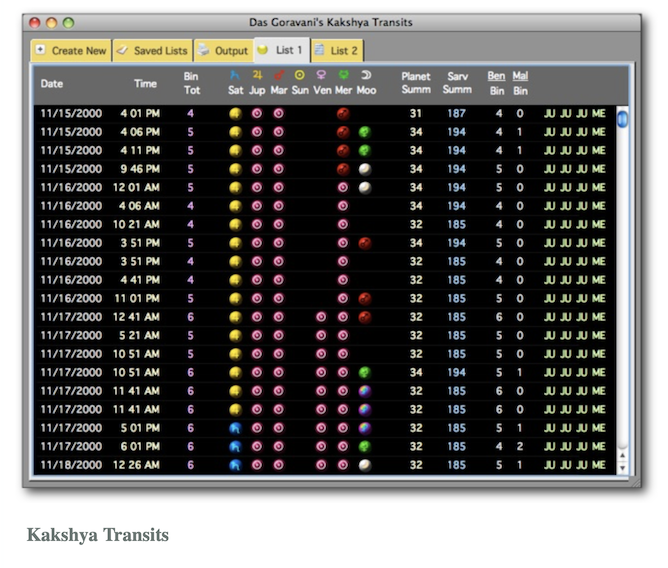Click the Date column header
This screenshot has height=568, width=668.
coord(52,84)
